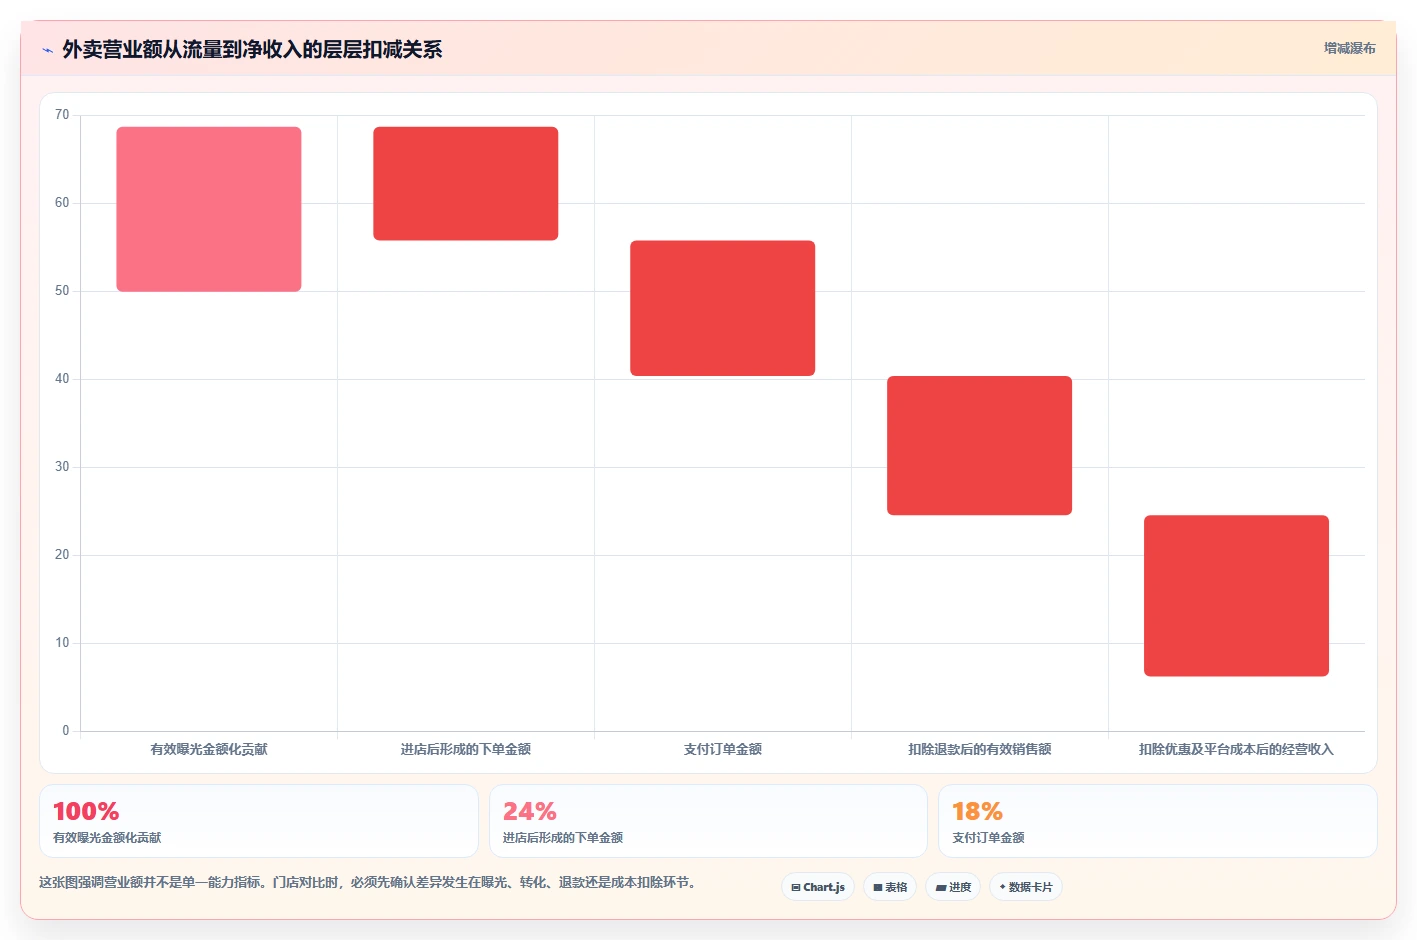Screen dimensions: 1417x940
Task: Click the 18% data card
Action: [x=1158, y=821]
